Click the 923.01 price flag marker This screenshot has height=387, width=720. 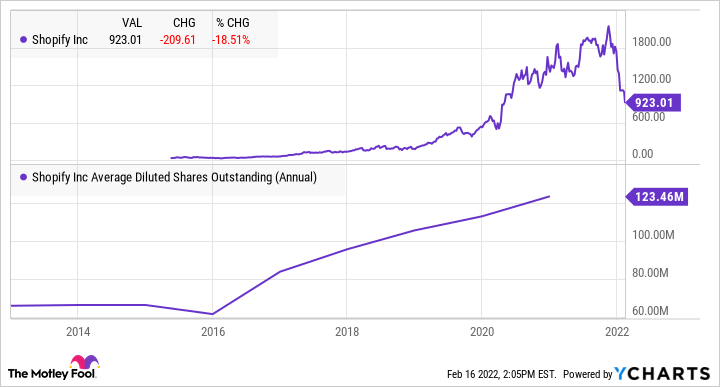point(653,102)
